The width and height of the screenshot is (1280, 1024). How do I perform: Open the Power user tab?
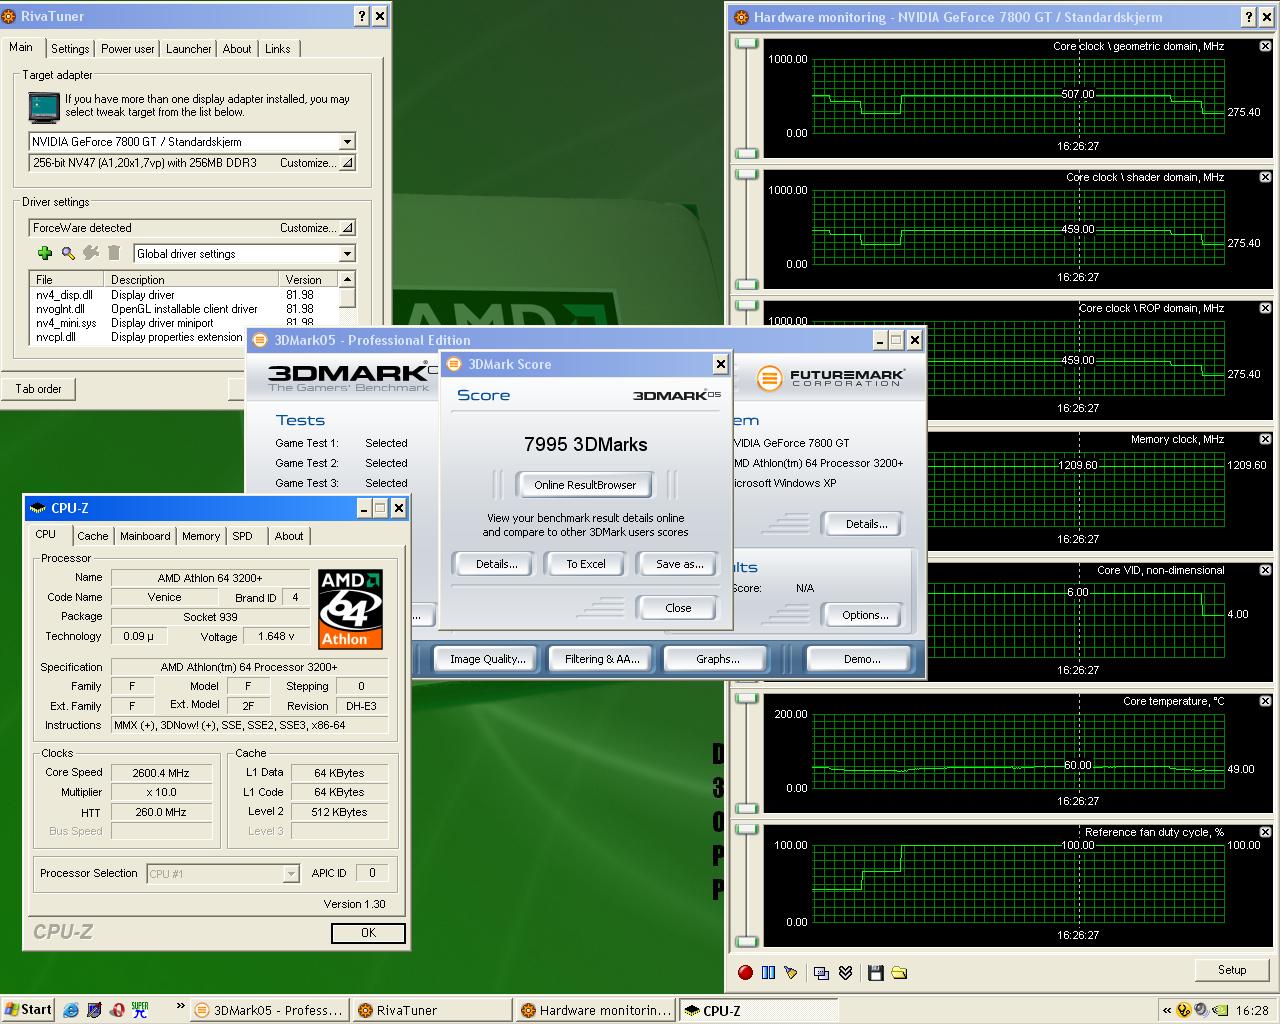(128, 49)
